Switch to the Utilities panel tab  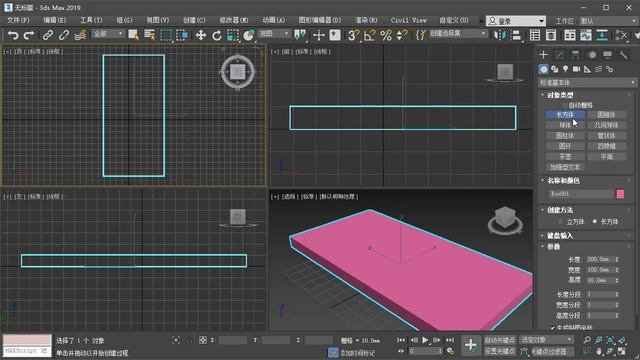click(x=623, y=55)
